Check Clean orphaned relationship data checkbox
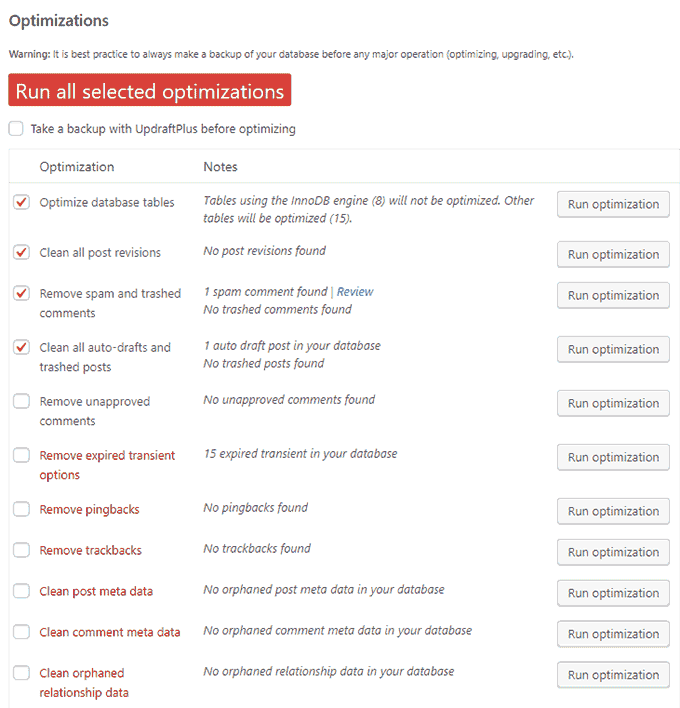The height and width of the screenshot is (708, 680). 21,673
